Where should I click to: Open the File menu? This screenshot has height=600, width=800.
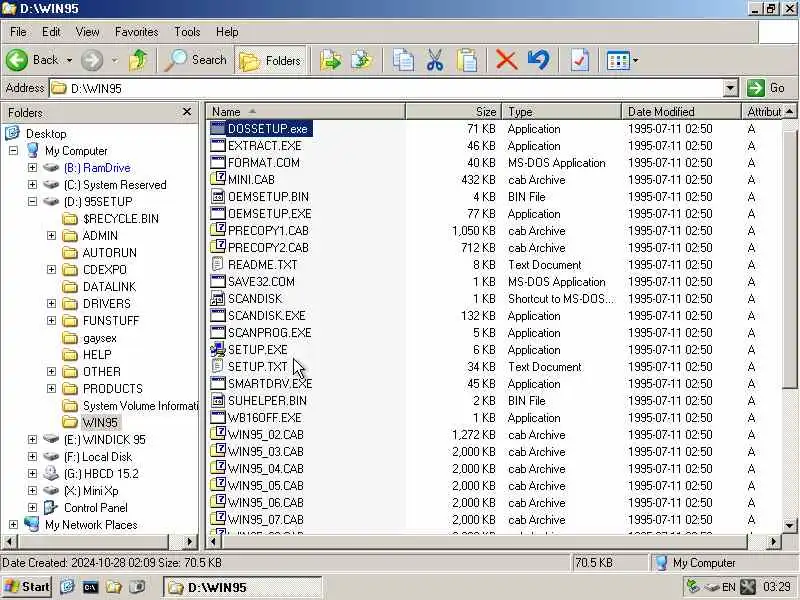[18, 32]
